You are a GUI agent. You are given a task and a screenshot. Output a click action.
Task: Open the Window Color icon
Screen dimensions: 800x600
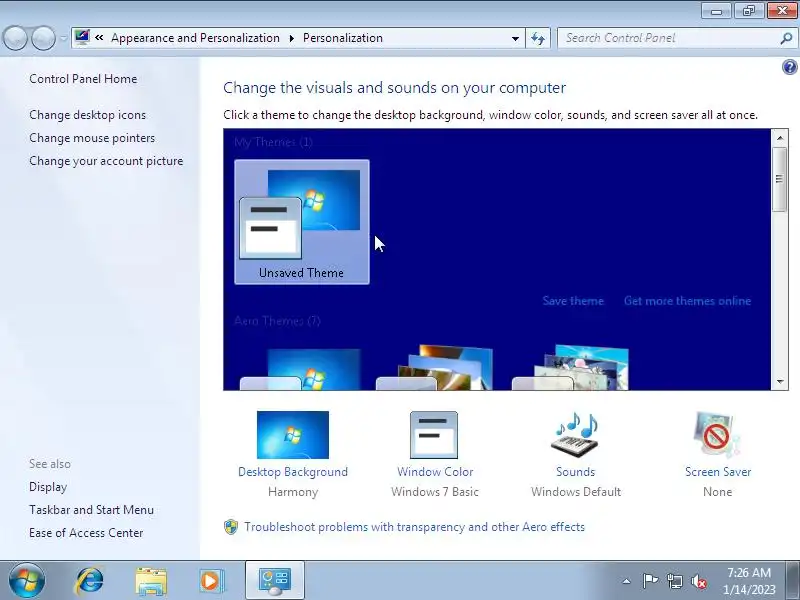tap(434, 435)
